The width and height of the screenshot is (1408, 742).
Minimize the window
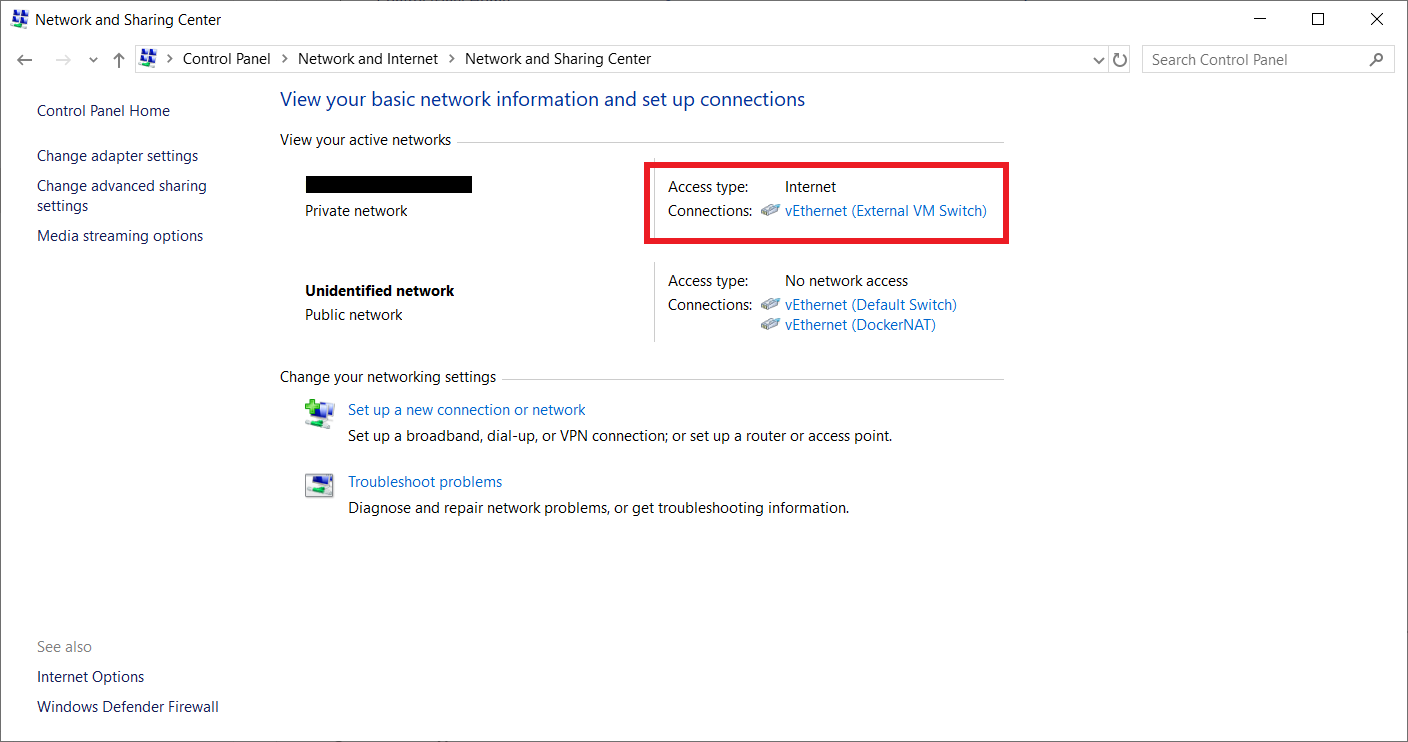[x=1261, y=19]
